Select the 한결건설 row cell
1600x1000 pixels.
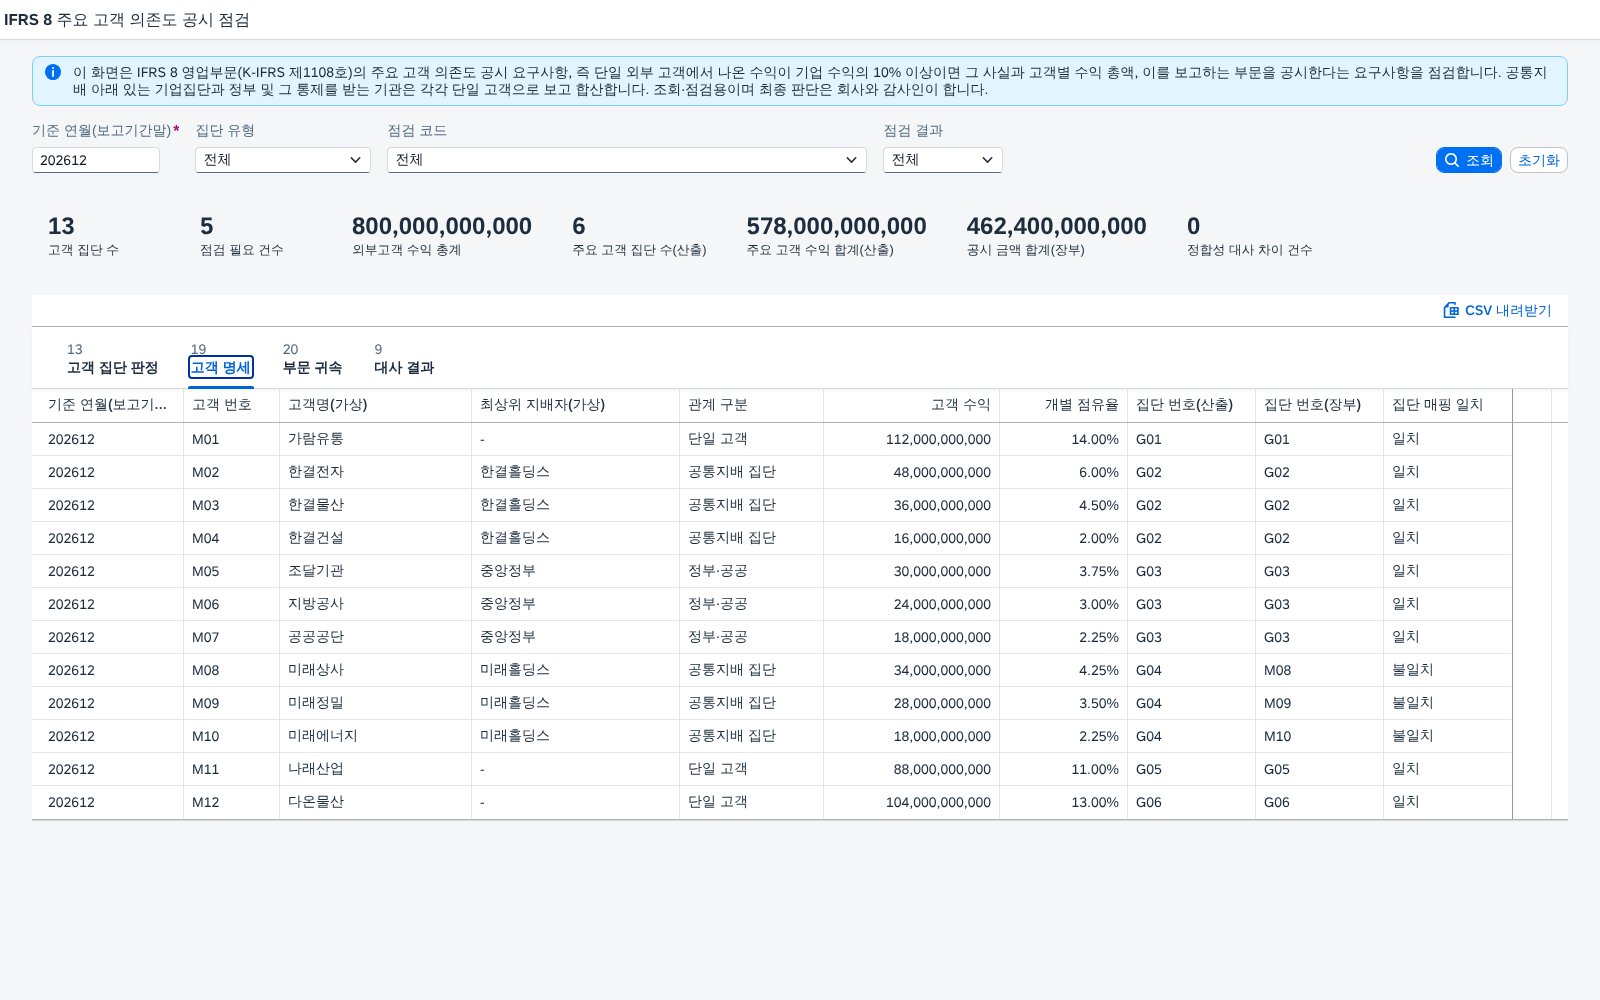316,538
